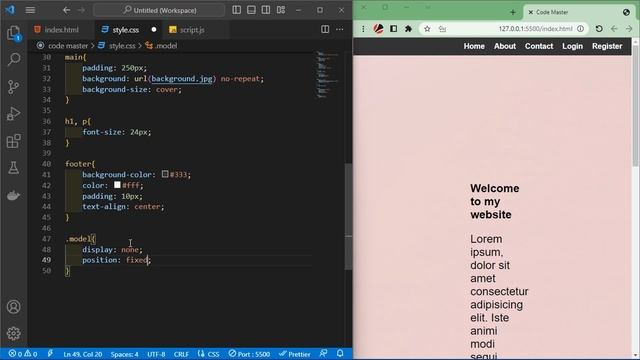Open the Docker view in activity bar
This screenshot has height=360, width=640.
coord(13,196)
